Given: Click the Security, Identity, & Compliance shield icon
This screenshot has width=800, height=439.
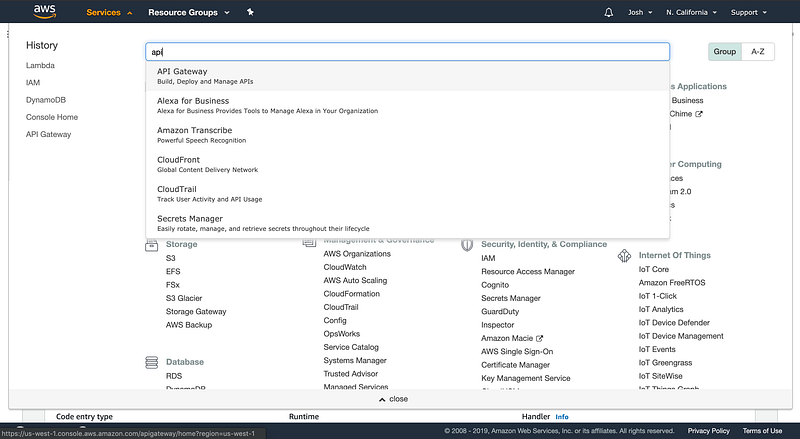Looking at the screenshot, I should (467, 244).
